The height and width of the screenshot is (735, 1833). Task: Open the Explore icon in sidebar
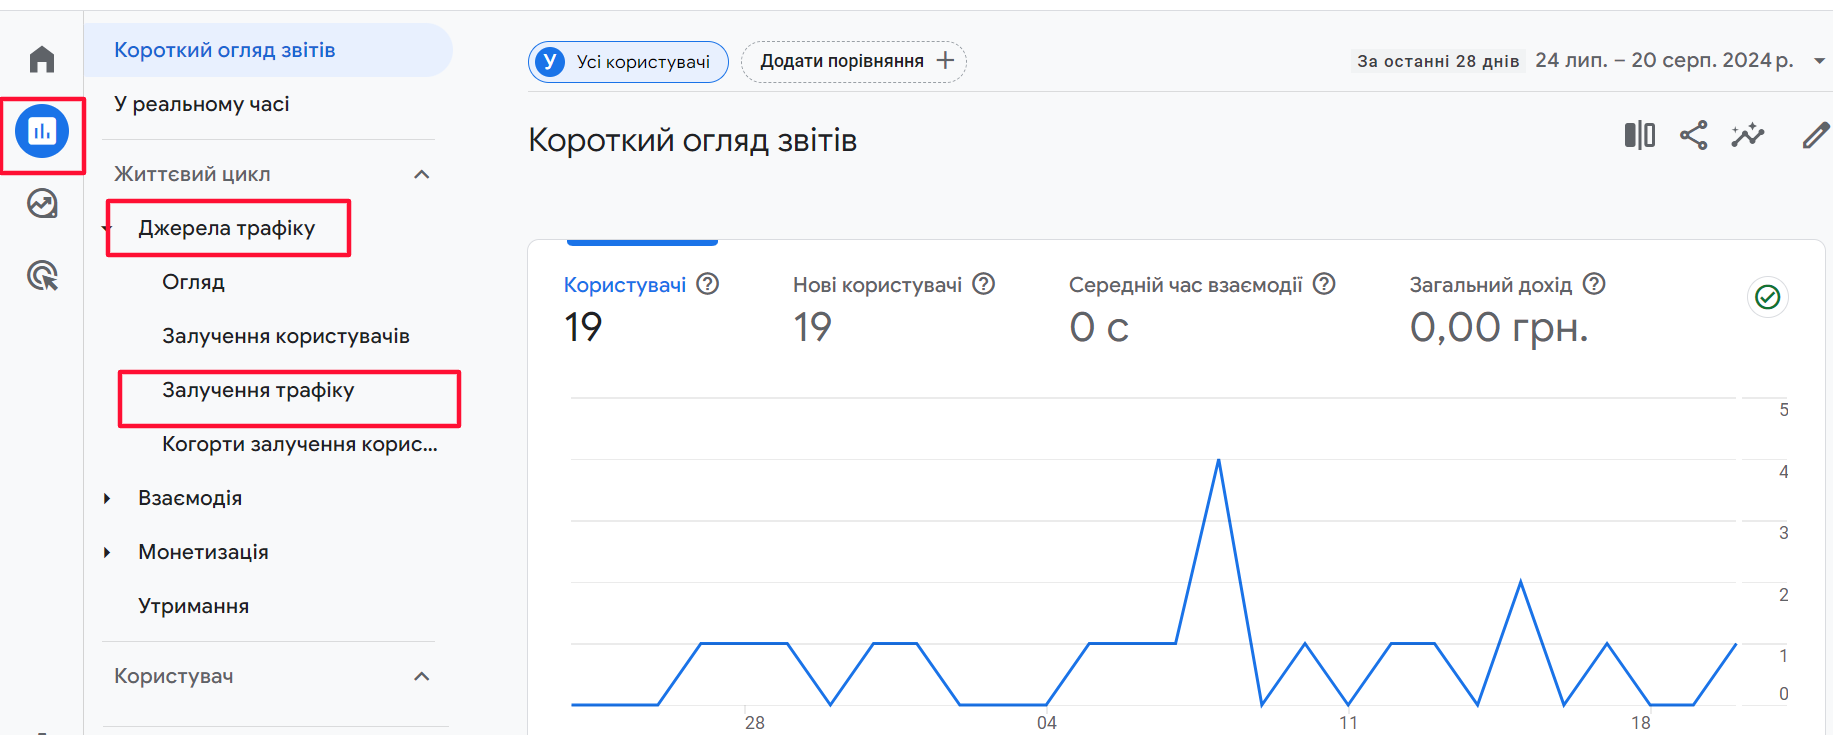coord(42,204)
